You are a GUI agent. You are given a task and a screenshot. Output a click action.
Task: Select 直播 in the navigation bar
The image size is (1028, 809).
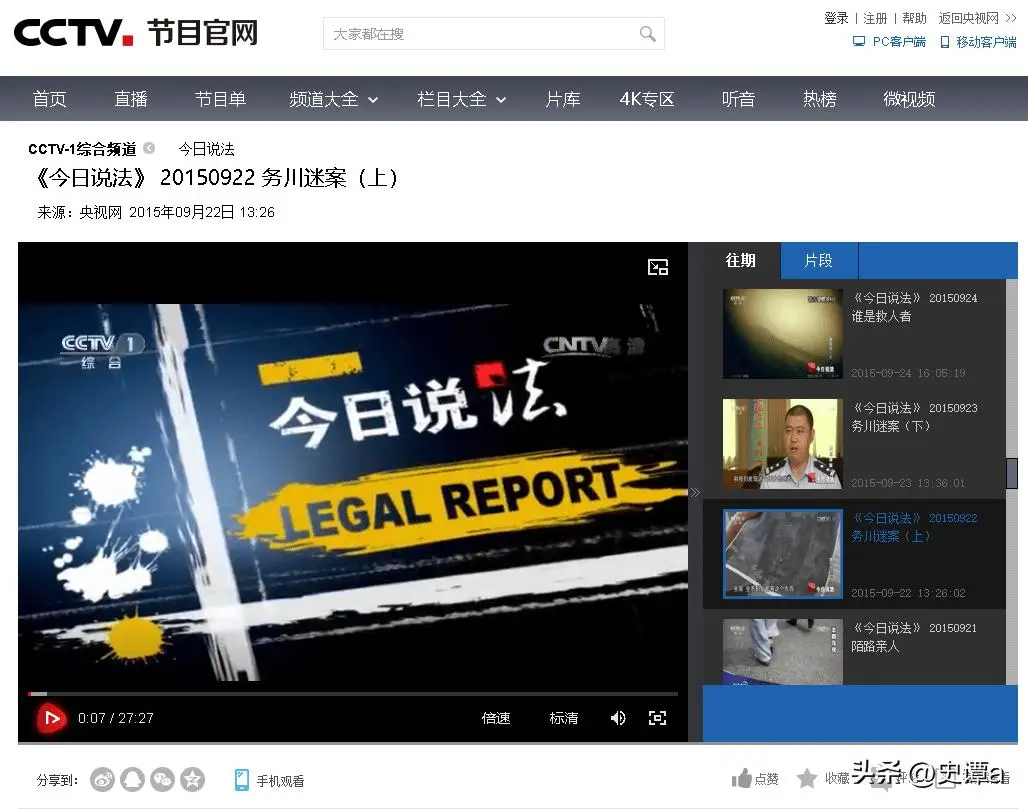pyautogui.click(x=130, y=99)
